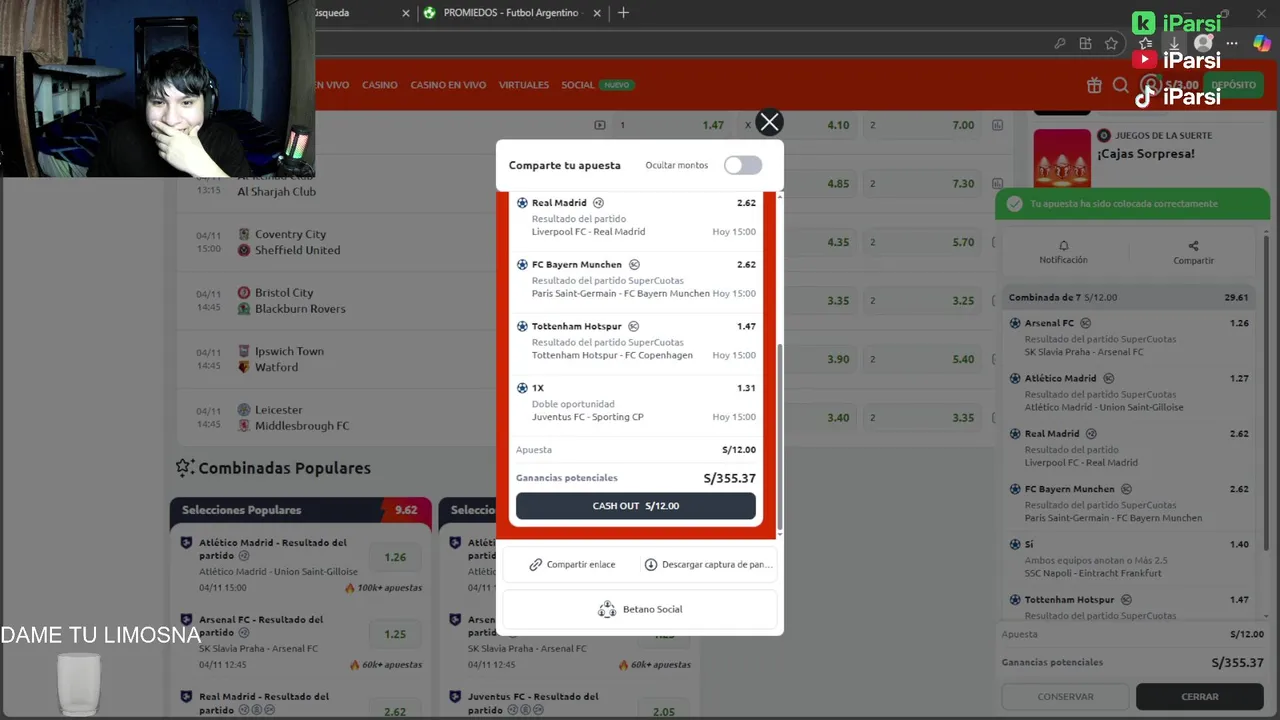
Task: Open stats icon beside 7.00 odds
Action: coord(997,125)
